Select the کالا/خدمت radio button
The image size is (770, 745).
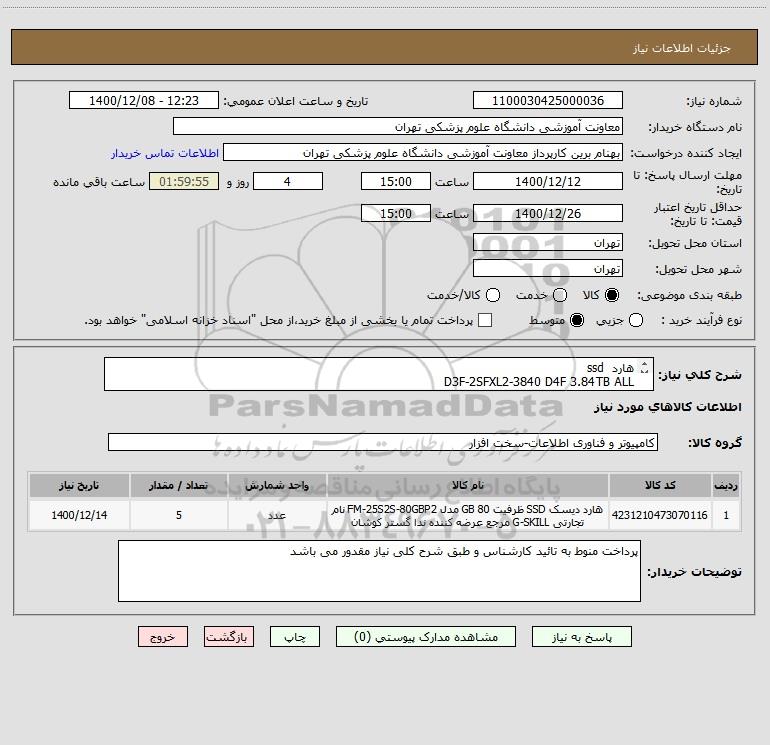click(x=493, y=295)
